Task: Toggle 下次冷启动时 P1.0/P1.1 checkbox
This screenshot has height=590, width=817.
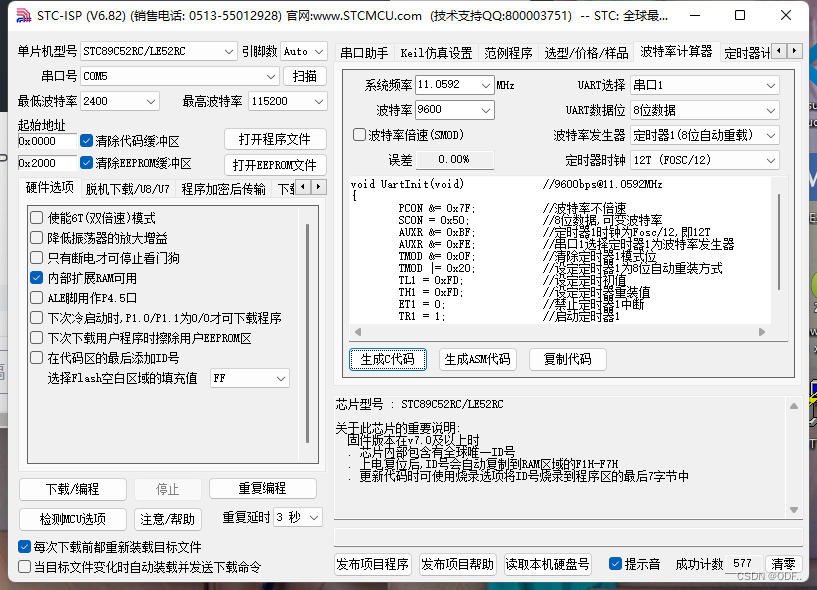Action: [x=36, y=317]
